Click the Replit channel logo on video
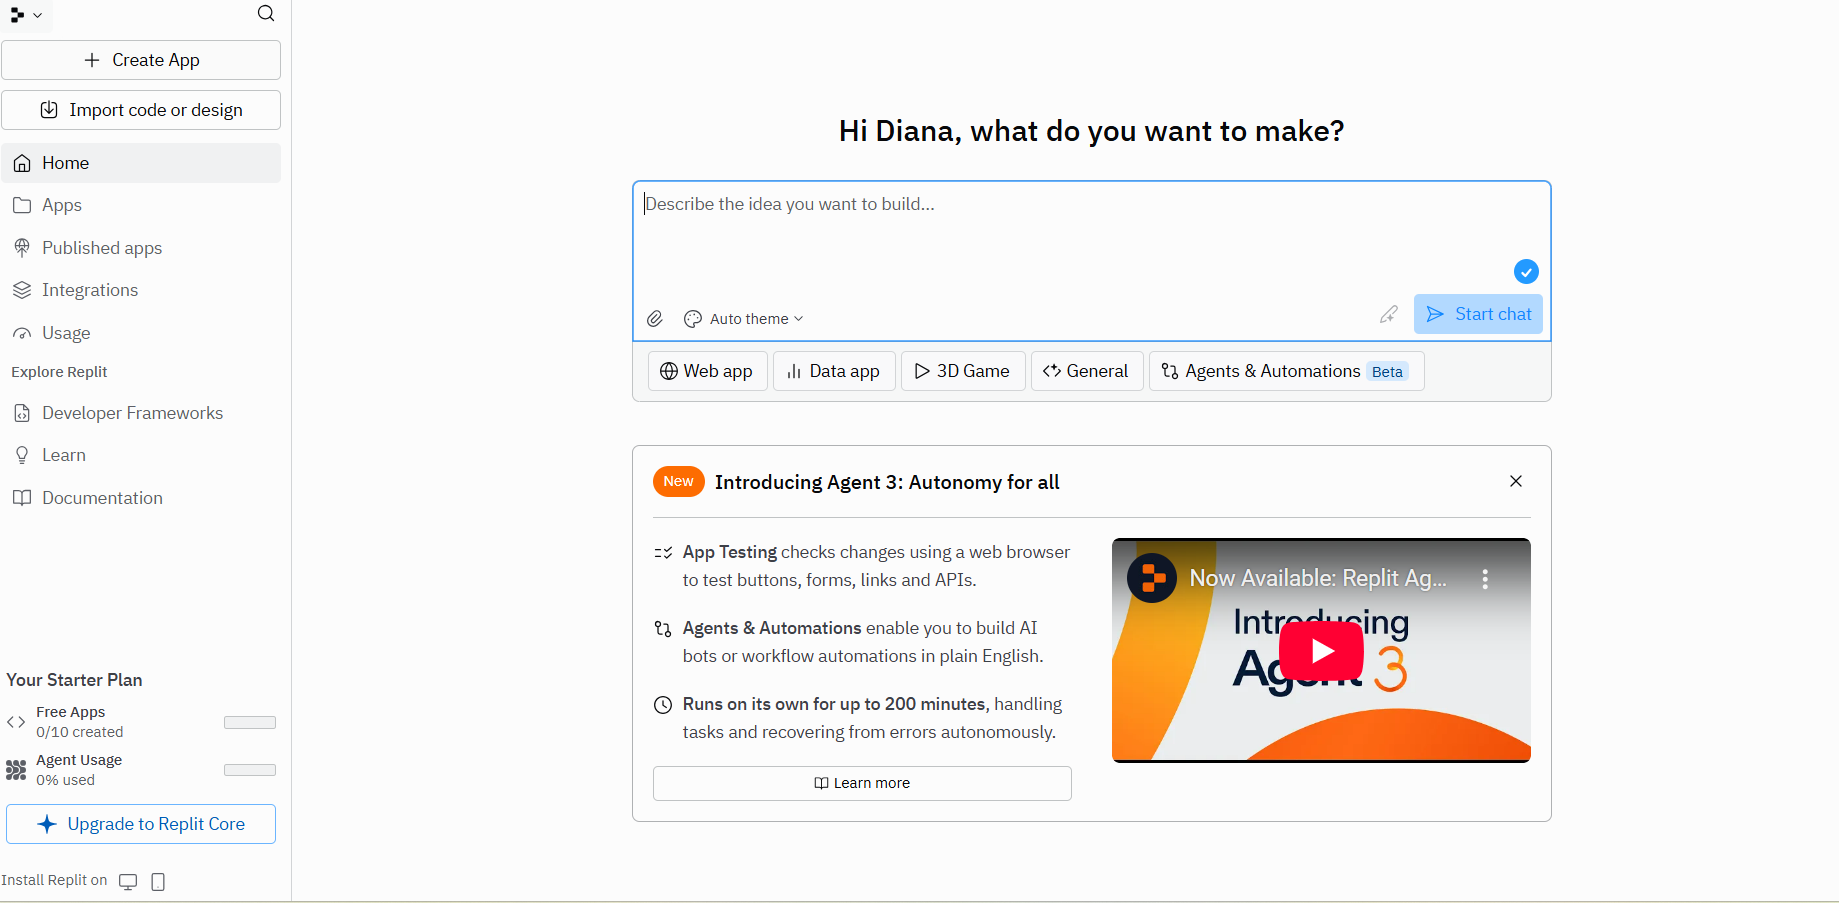Screen dimensions: 1839x903 [1152, 578]
